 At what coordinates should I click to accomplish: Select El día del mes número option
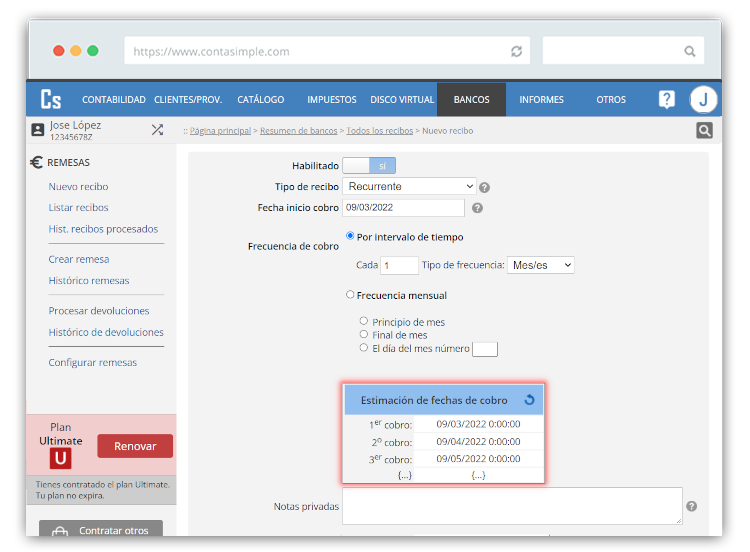point(364,348)
